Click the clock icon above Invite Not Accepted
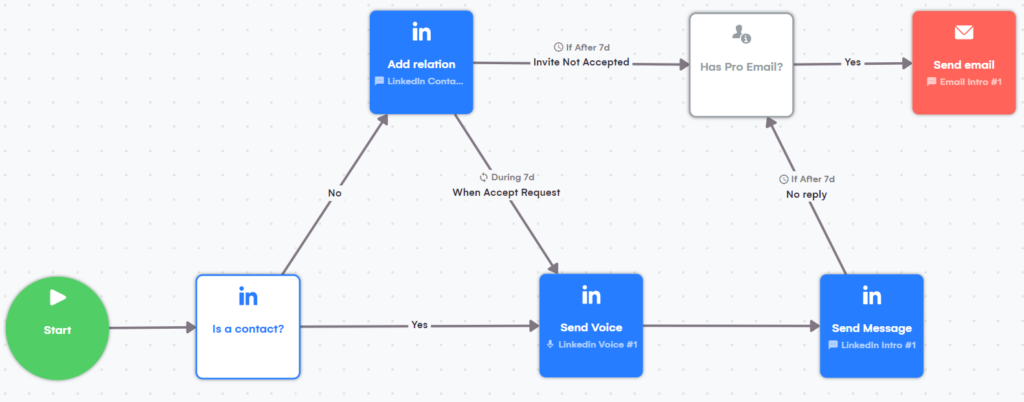The width and height of the screenshot is (1024, 402). (x=558, y=47)
